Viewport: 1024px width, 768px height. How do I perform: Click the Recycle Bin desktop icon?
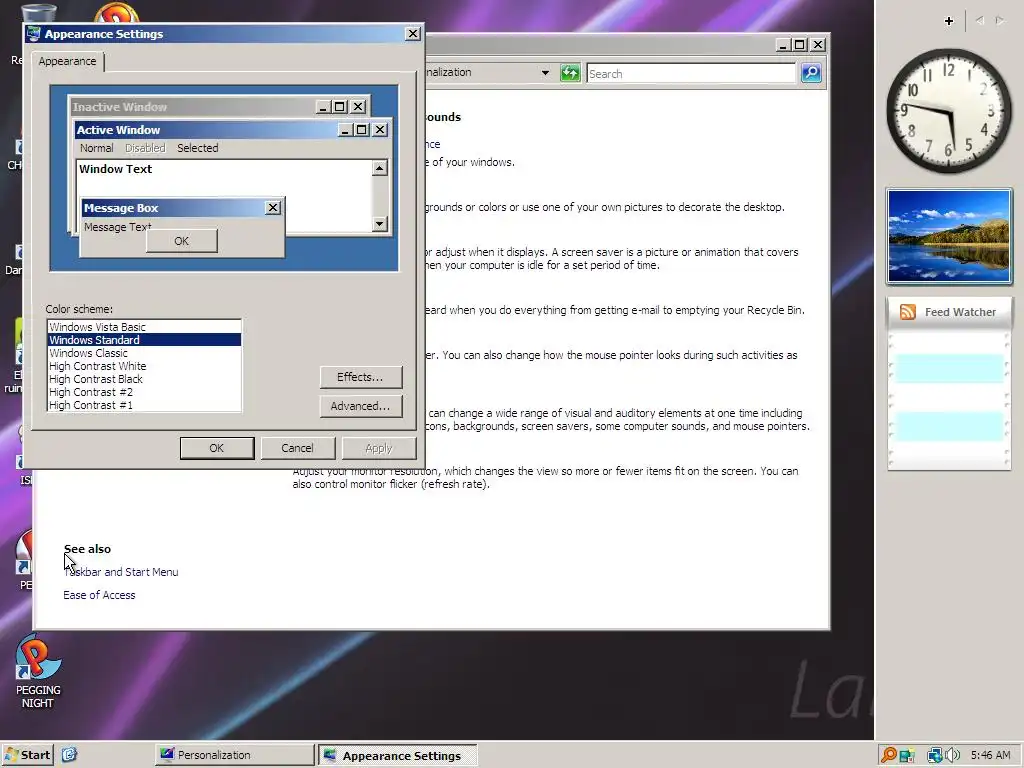pos(37,13)
